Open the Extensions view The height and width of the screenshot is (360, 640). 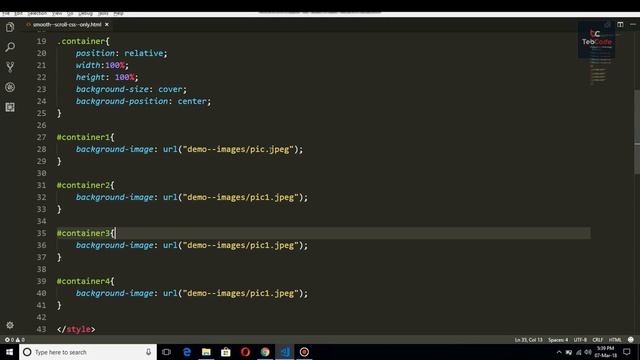click(10, 107)
